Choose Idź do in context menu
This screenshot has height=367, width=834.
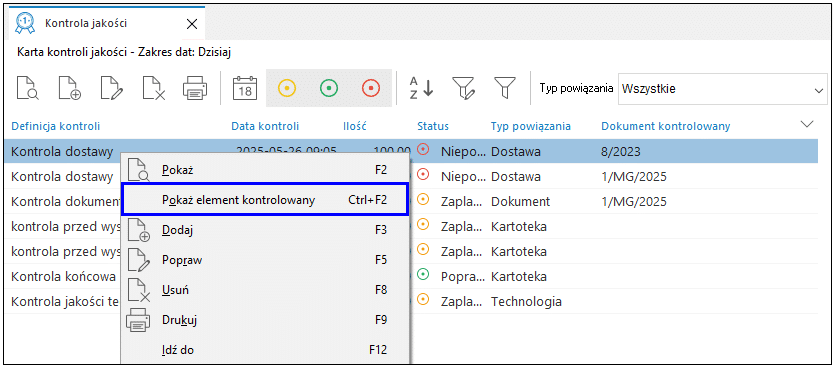(x=265, y=350)
